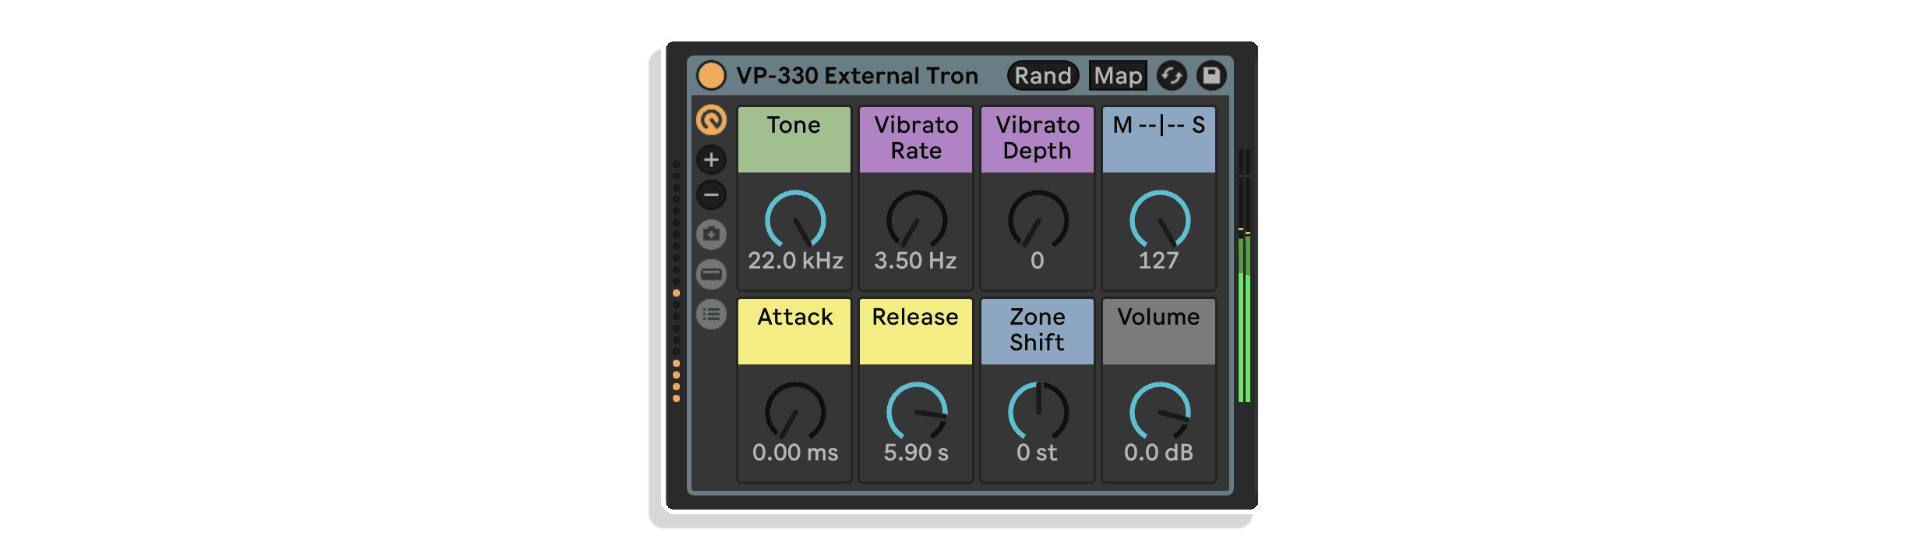Click the 5.90 s value
Image resolution: width=1920 pixels, height=551 pixels.
(x=916, y=453)
